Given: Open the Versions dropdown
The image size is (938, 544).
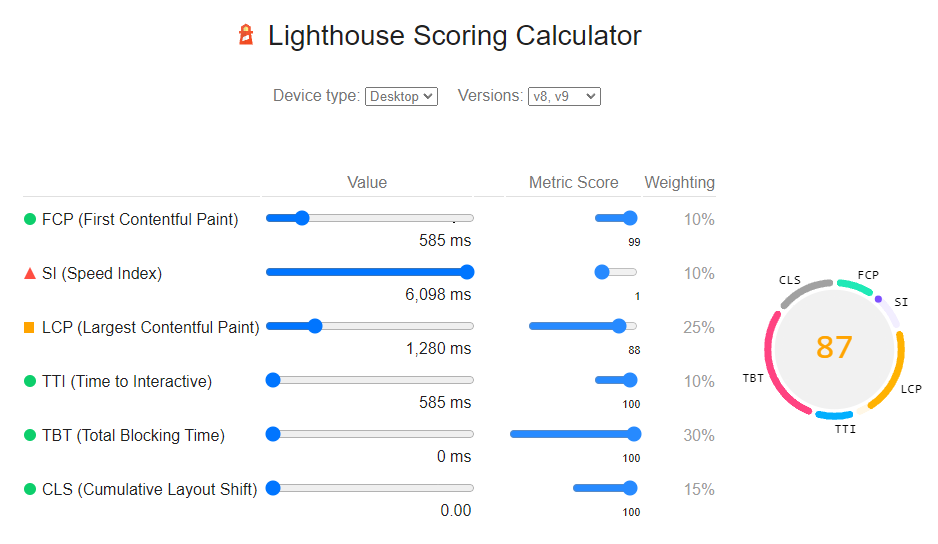Looking at the screenshot, I should pos(564,96).
